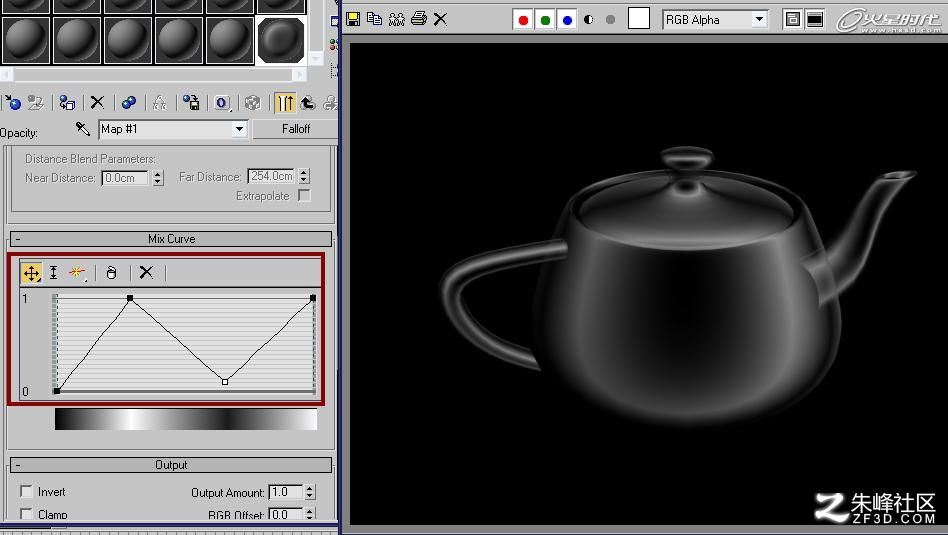This screenshot has width=948, height=535.
Task: Reset curves with X icon in Mix Curve
Action: coord(146,273)
